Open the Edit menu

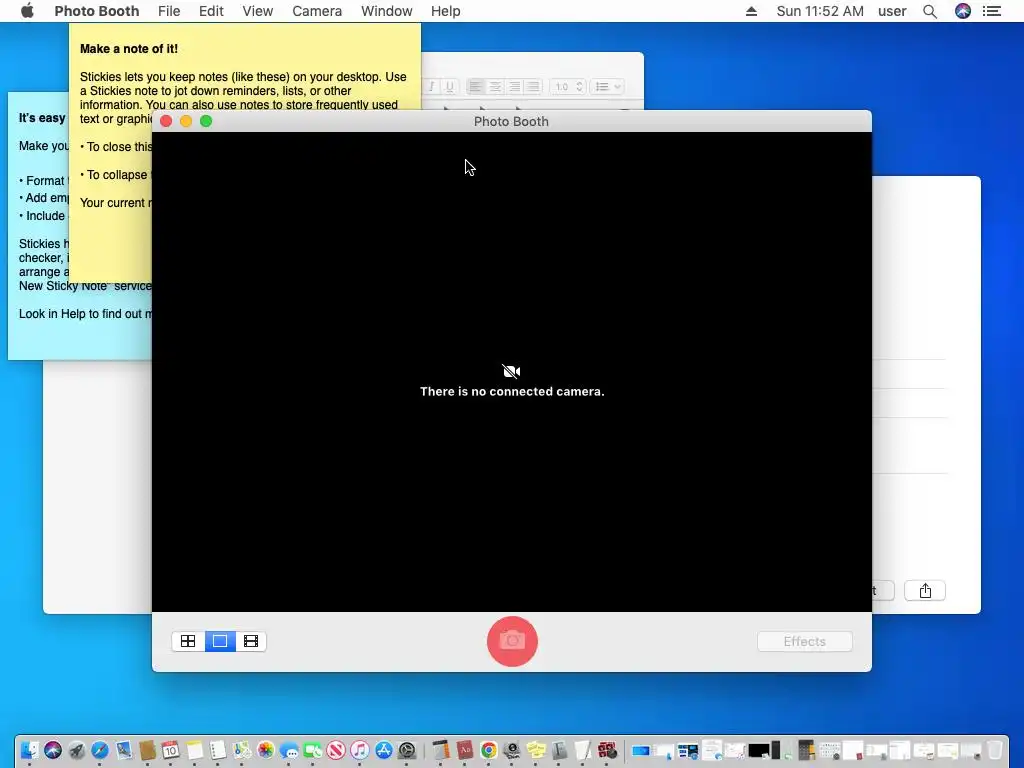[211, 11]
